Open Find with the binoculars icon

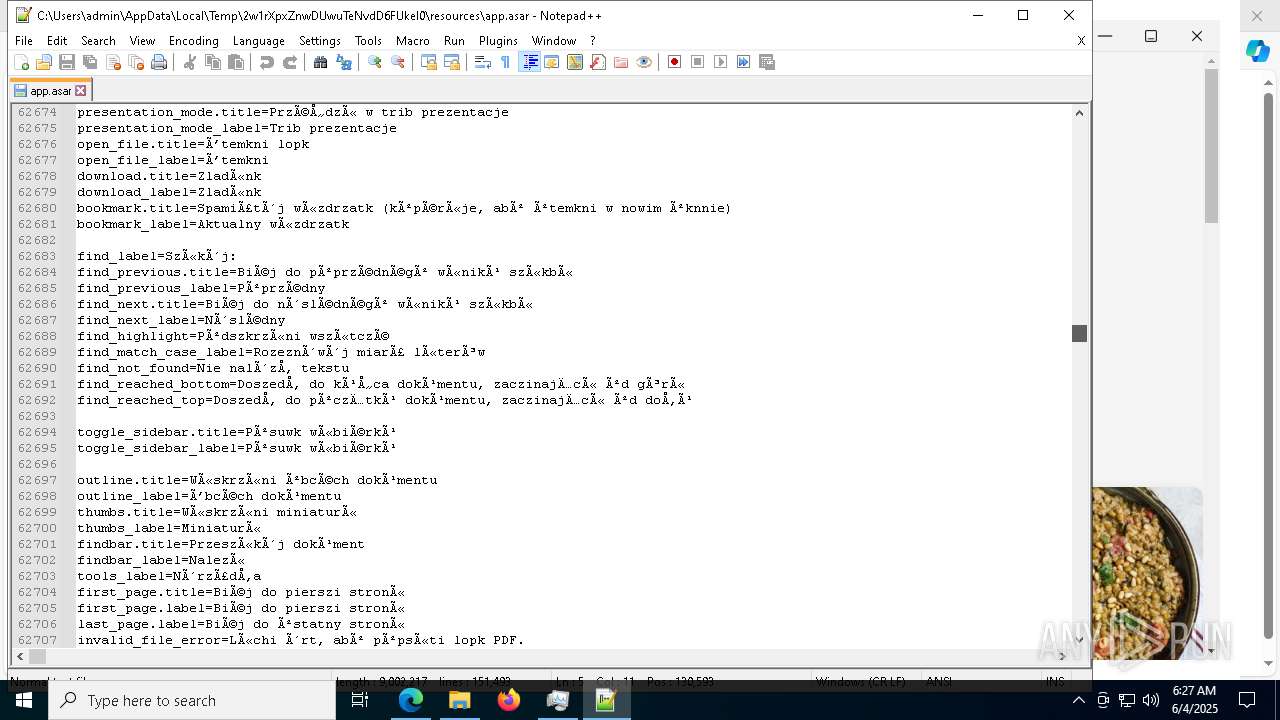[x=321, y=62]
